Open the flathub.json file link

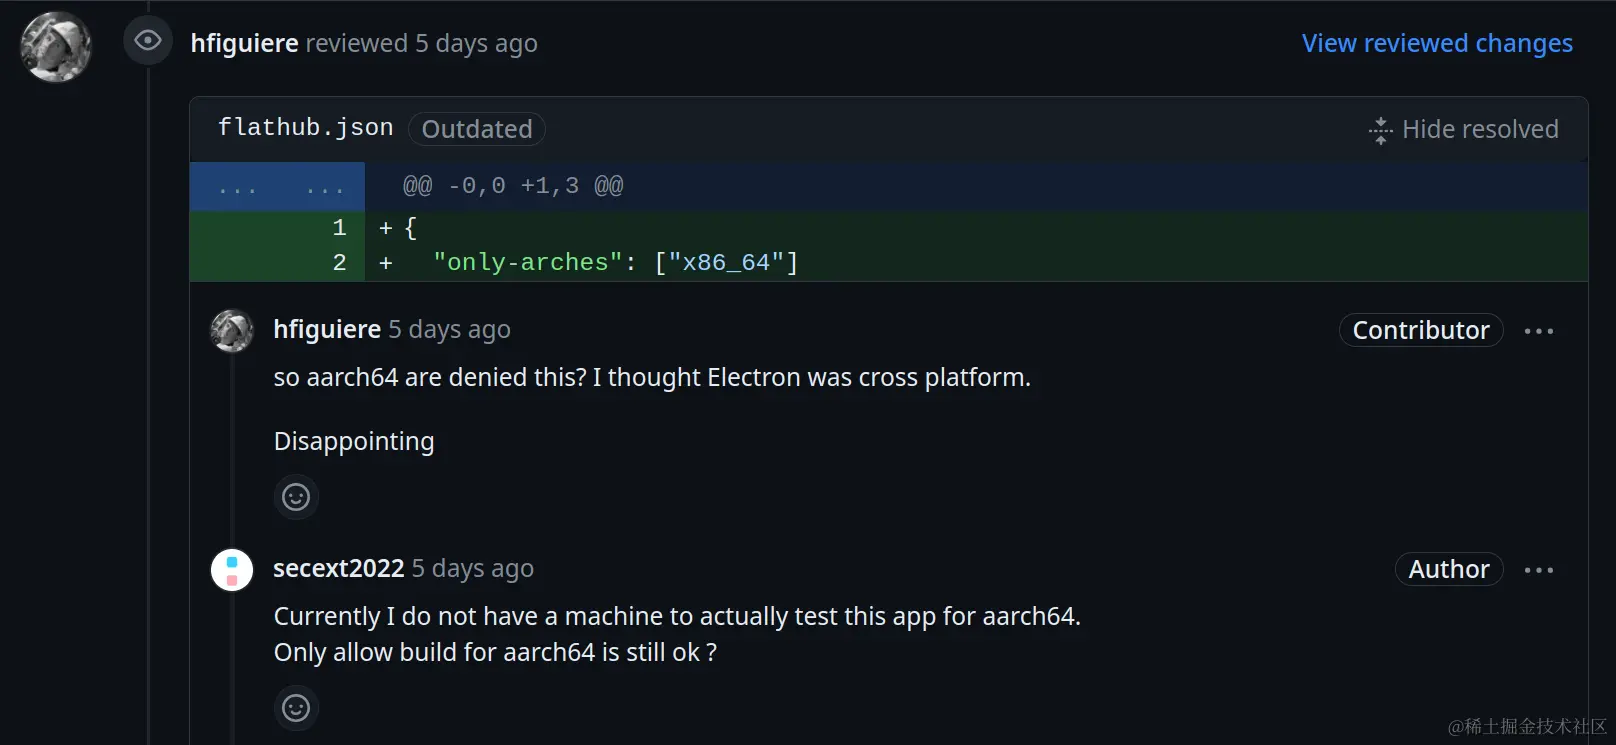click(x=305, y=128)
